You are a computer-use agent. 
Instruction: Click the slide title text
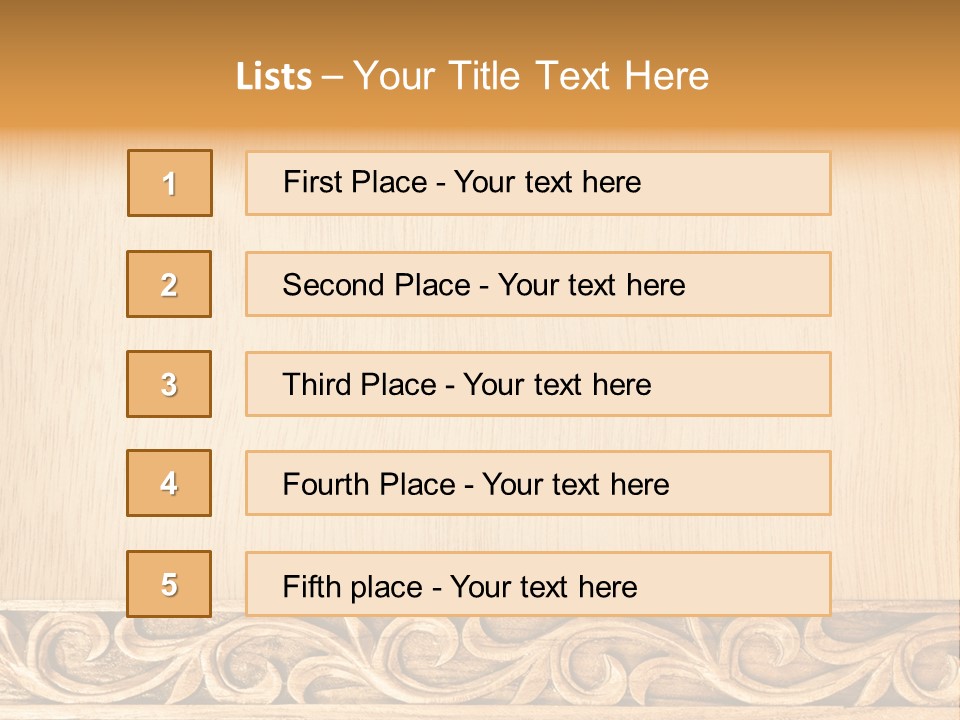point(472,76)
